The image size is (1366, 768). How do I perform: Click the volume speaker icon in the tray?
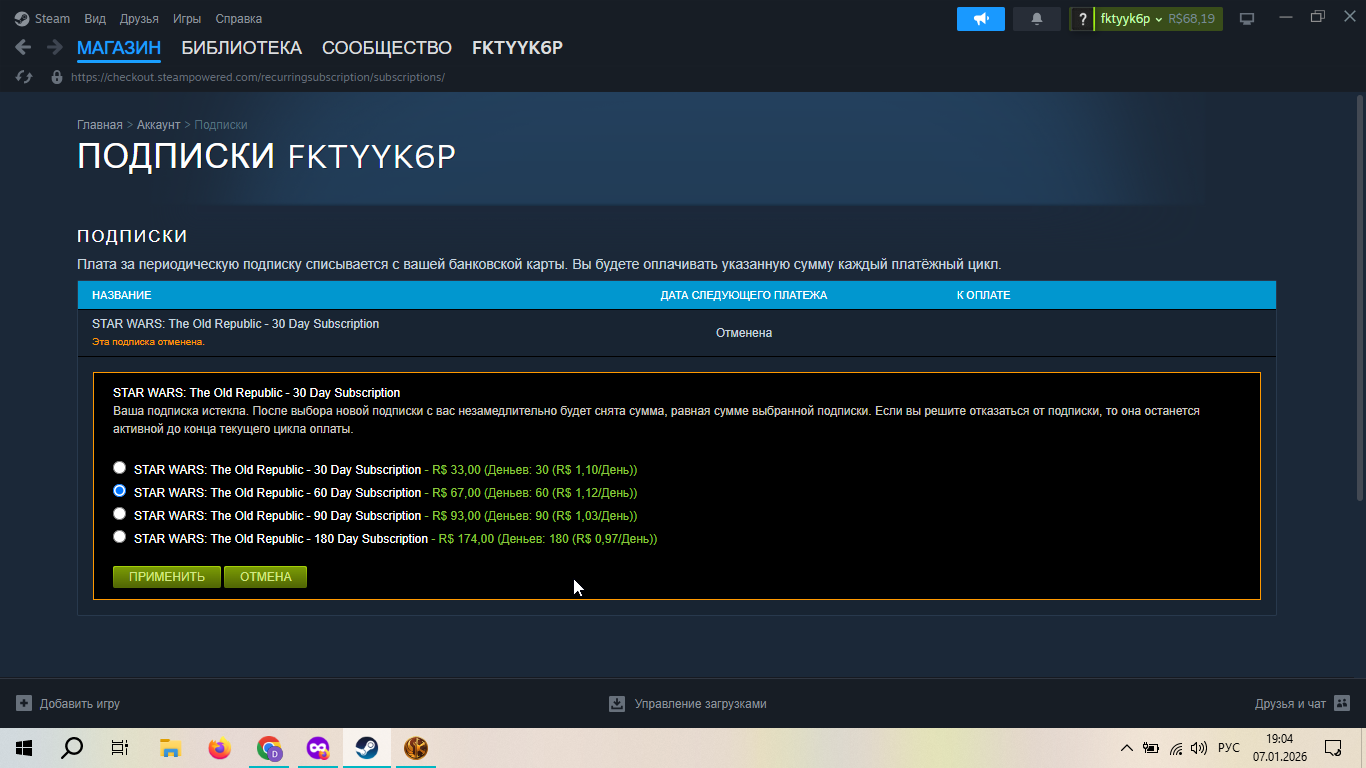pyautogui.click(x=1199, y=748)
